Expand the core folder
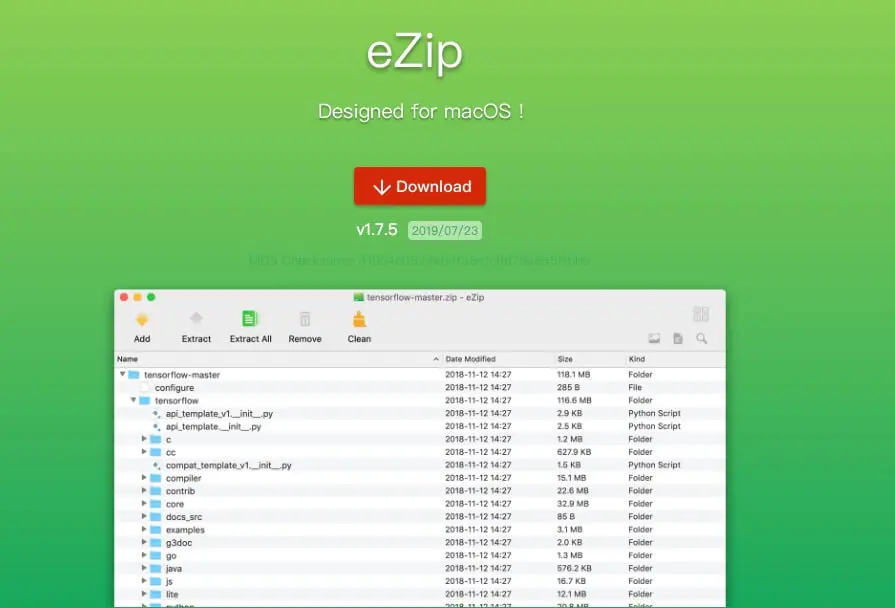 coord(144,504)
